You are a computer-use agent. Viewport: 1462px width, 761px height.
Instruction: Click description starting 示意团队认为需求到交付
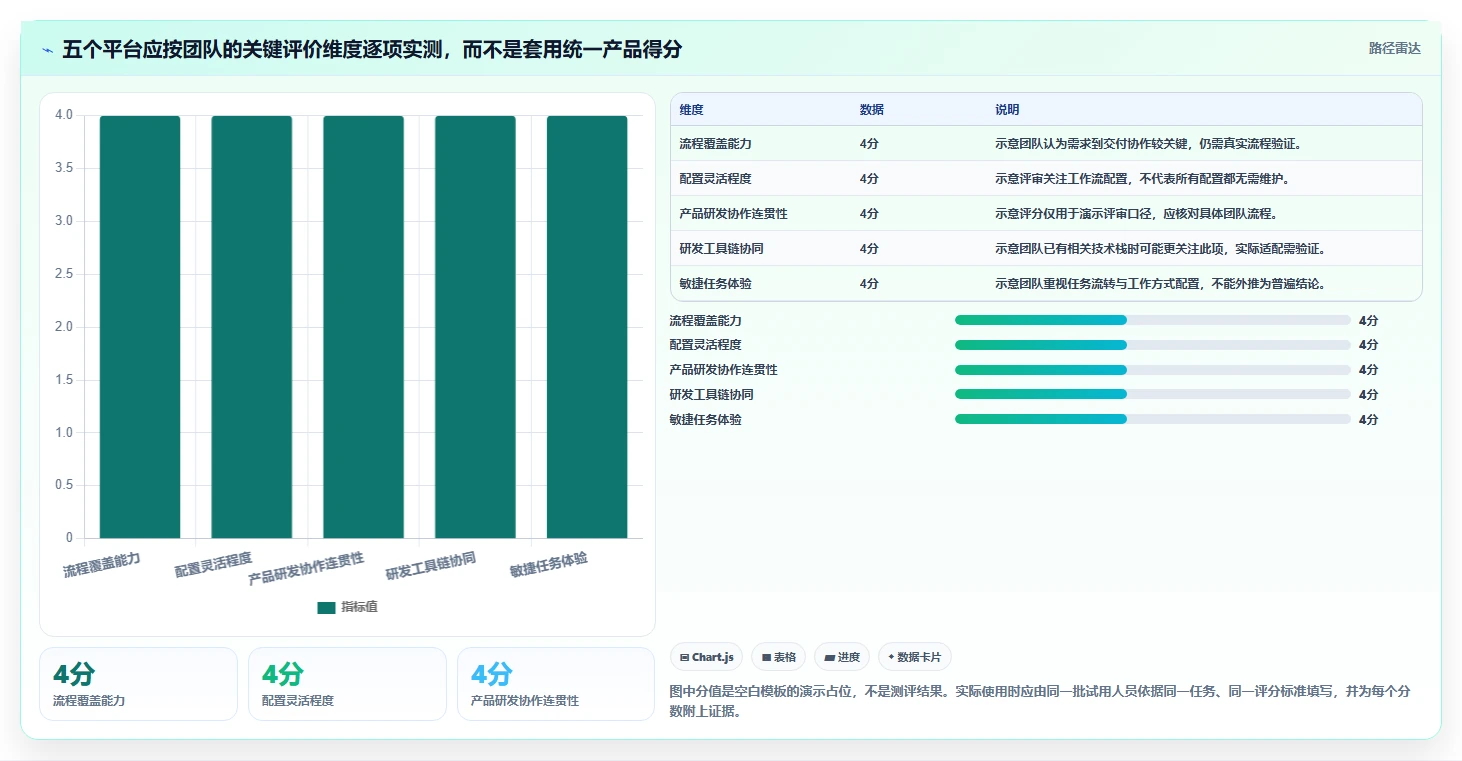point(1148,144)
